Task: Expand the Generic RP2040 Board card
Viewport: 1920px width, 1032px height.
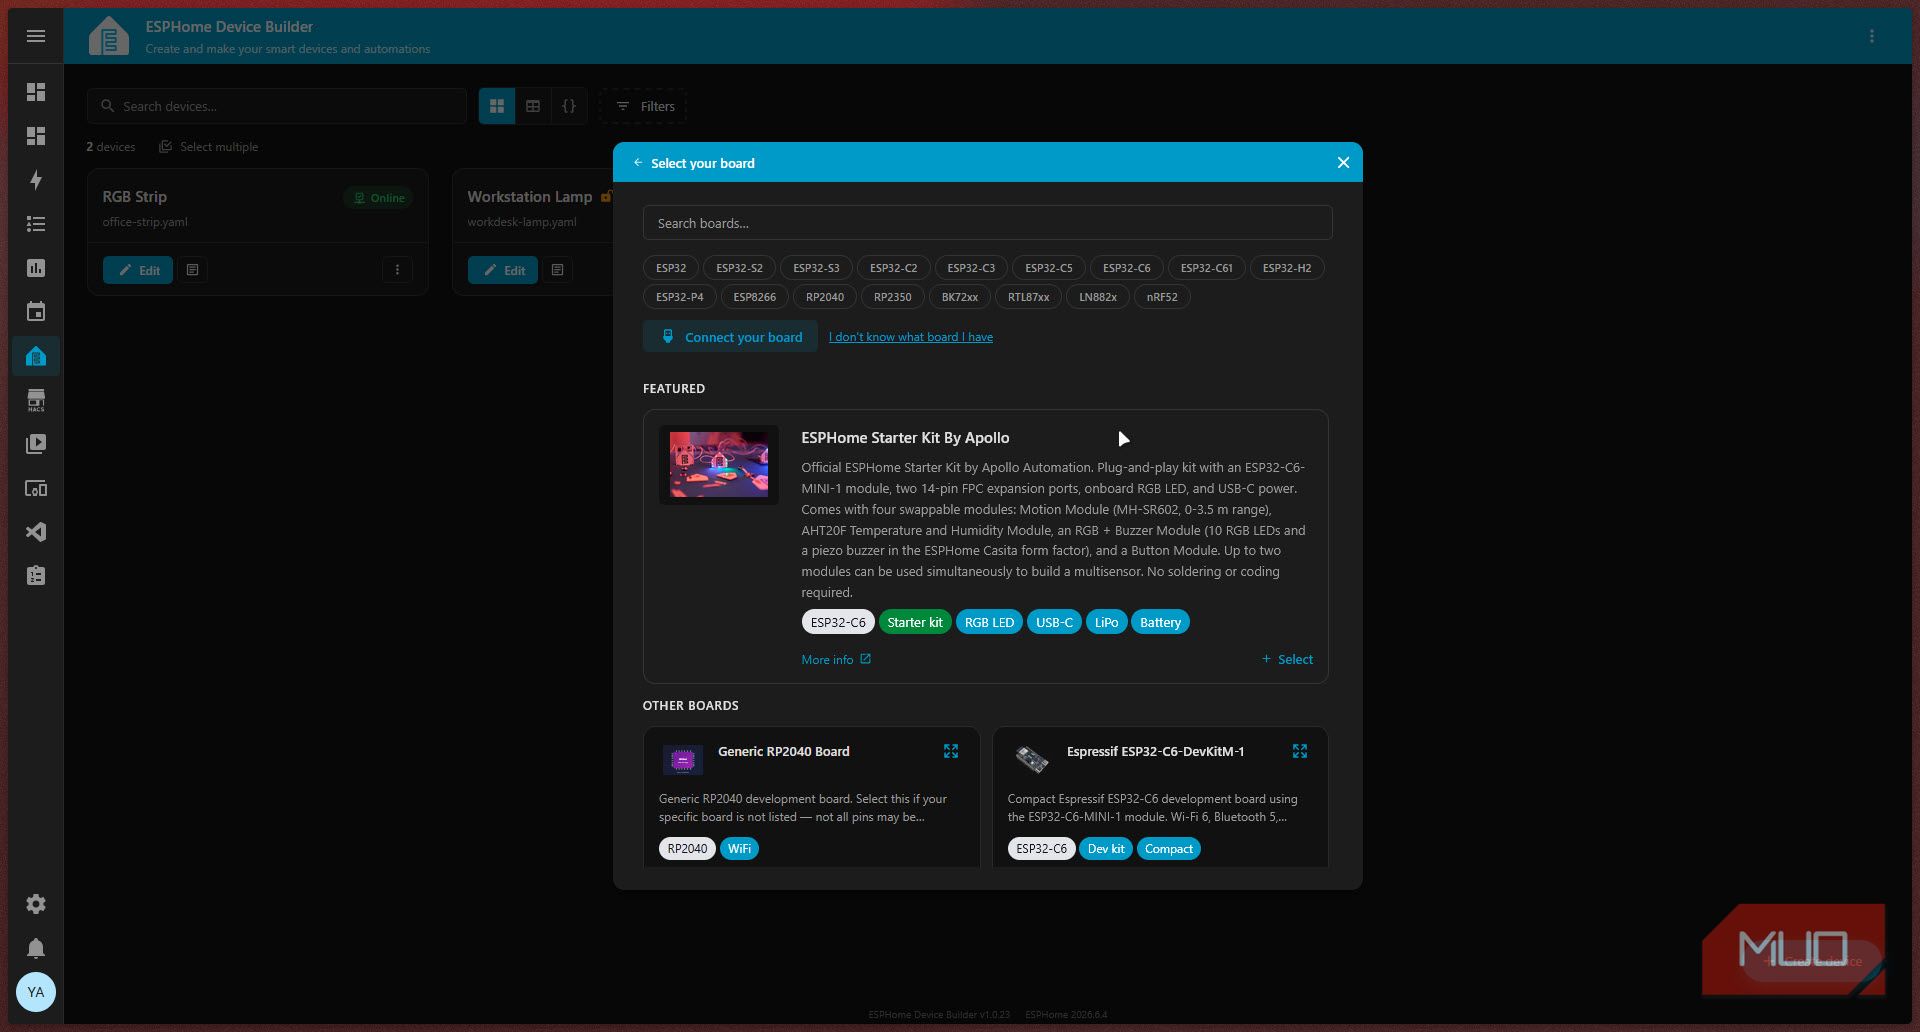Action: (x=951, y=751)
